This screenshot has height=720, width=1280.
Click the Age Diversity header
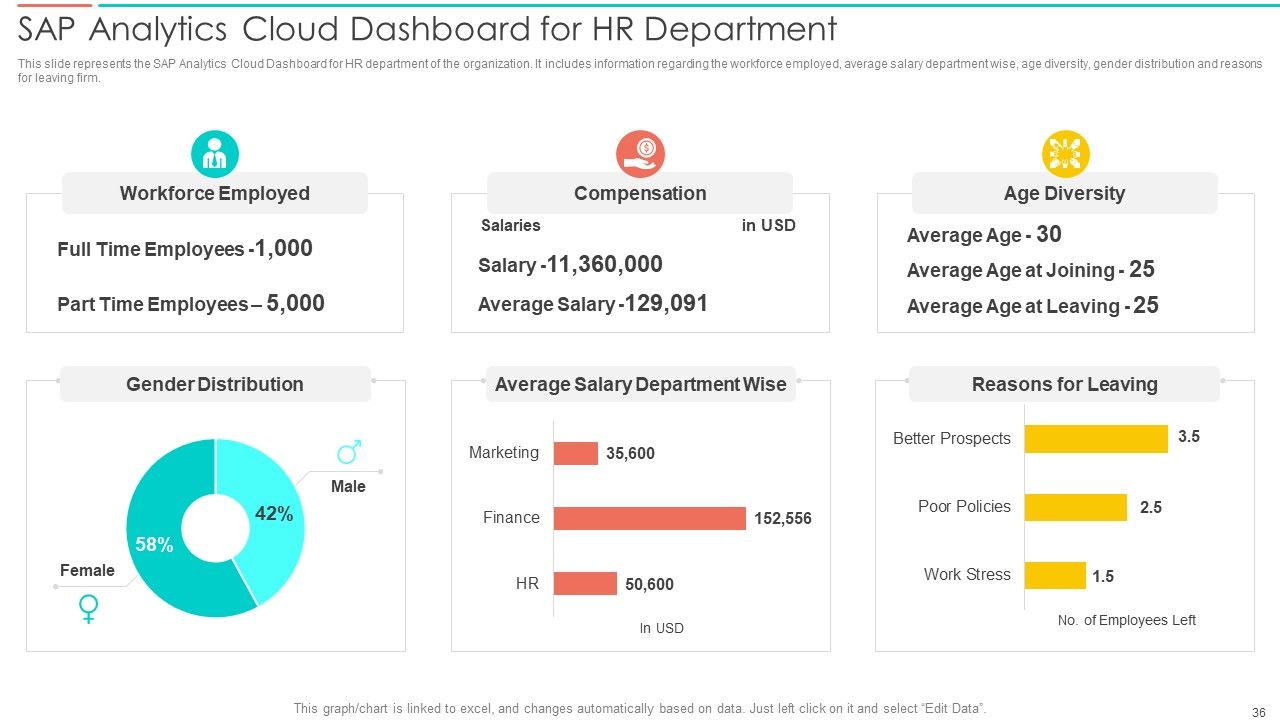pyautogui.click(x=1065, y=193)
